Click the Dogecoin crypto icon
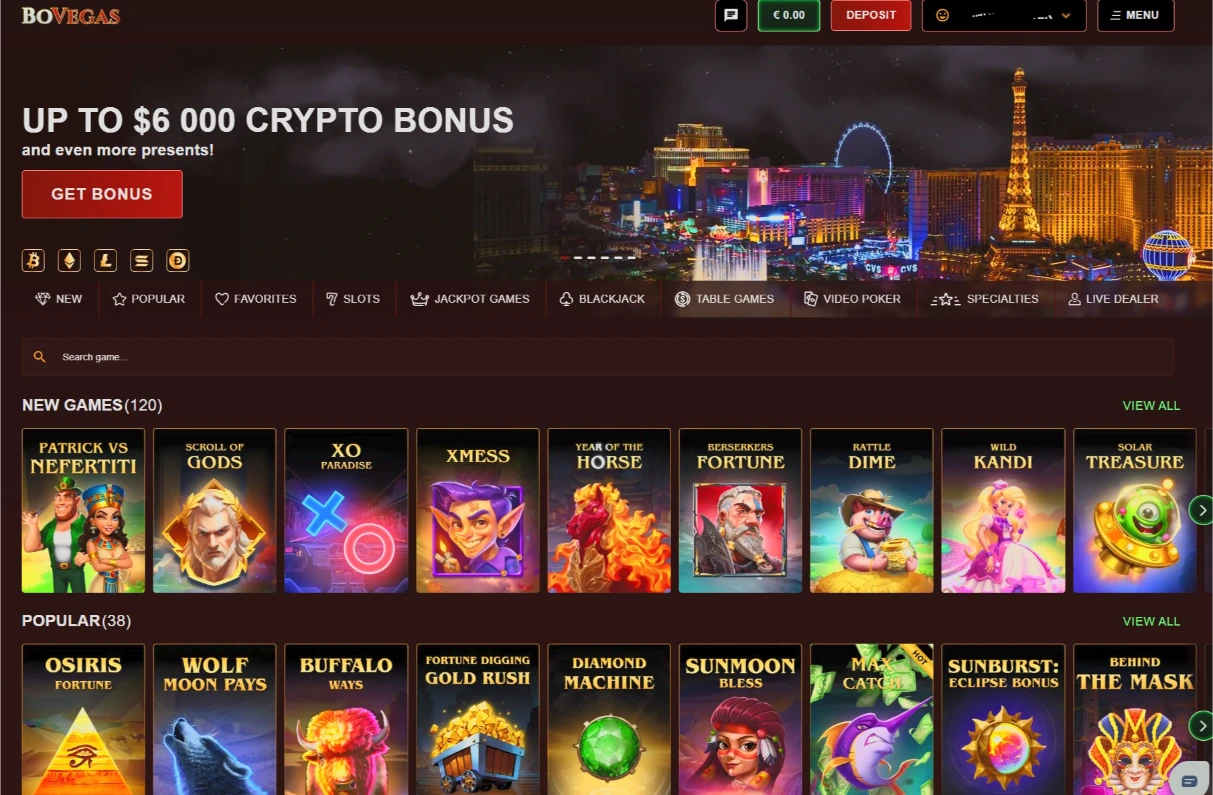The height and width of the screenshot is (795, 1213). (x=178, y=261)
